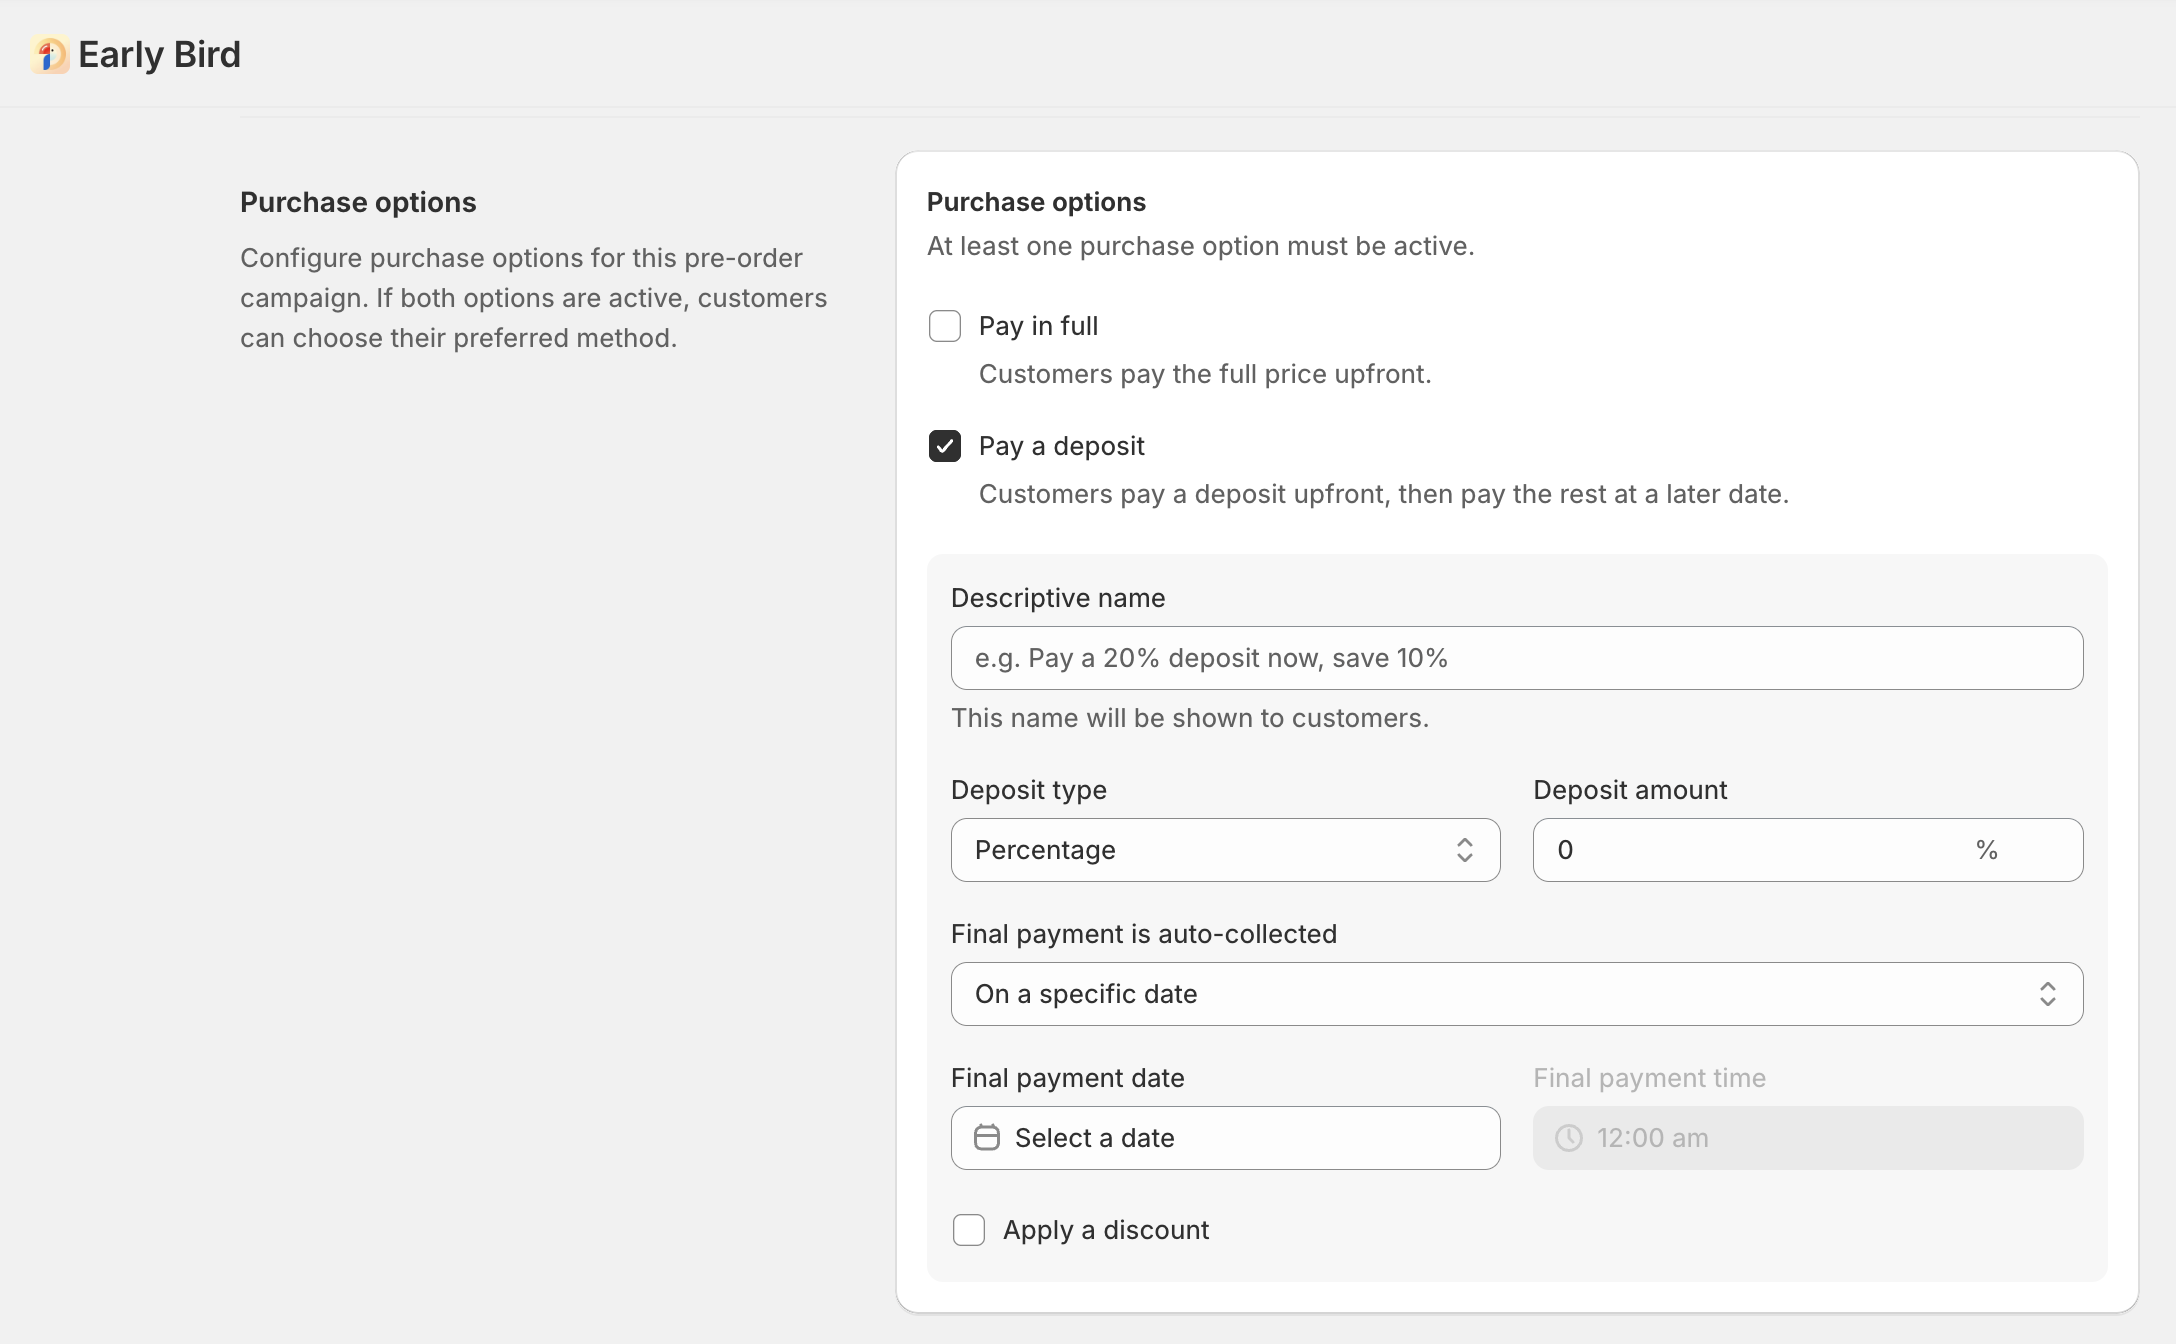Viewport: 2176px width, 1344px height.
Task: Click the calendar icon in Select a date
Action: click(x=988, y=1137)
